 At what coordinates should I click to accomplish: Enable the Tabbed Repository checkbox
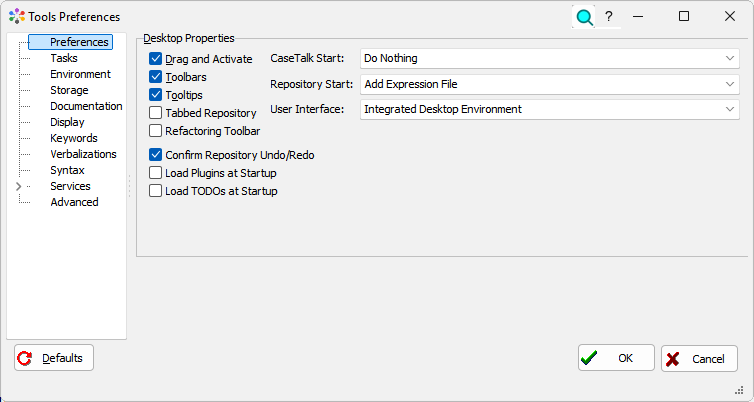click(156, 113)
